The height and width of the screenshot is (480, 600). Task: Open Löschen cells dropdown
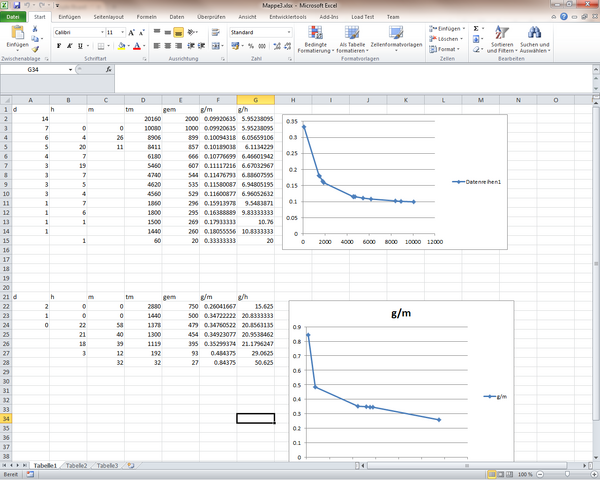point(446,39)
